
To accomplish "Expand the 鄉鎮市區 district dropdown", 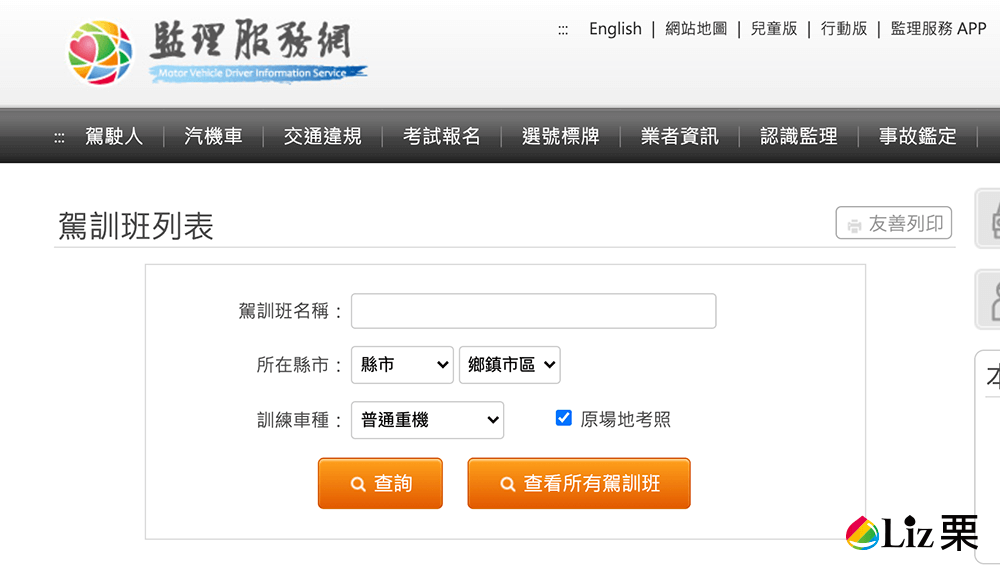I will point(510,365).
